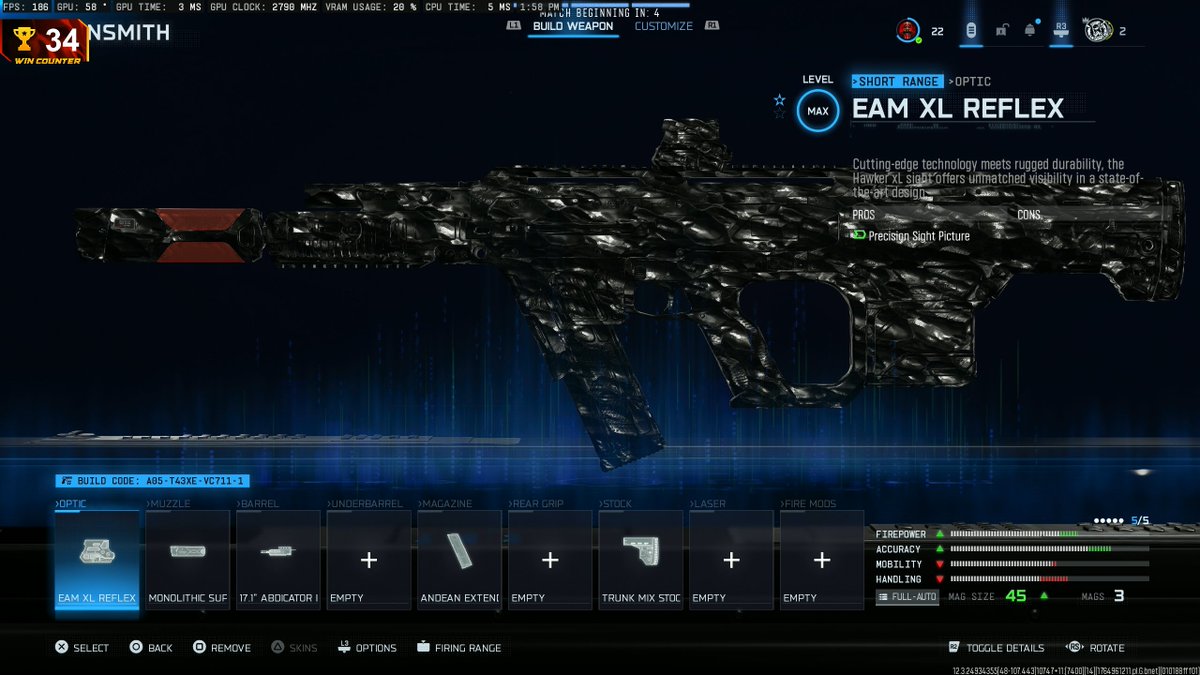Click the L1 bumper tab icon
The width and height of the screenshot is (1200, 675).
coord(514,26)
